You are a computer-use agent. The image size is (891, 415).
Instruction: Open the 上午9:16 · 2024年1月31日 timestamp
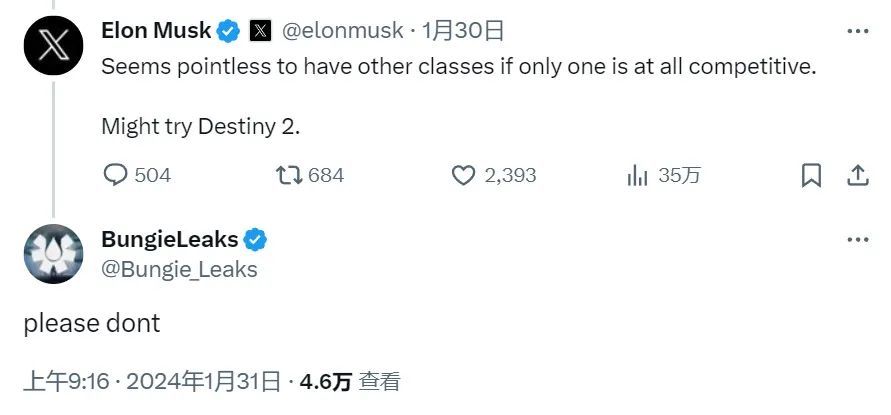(151, 381)
